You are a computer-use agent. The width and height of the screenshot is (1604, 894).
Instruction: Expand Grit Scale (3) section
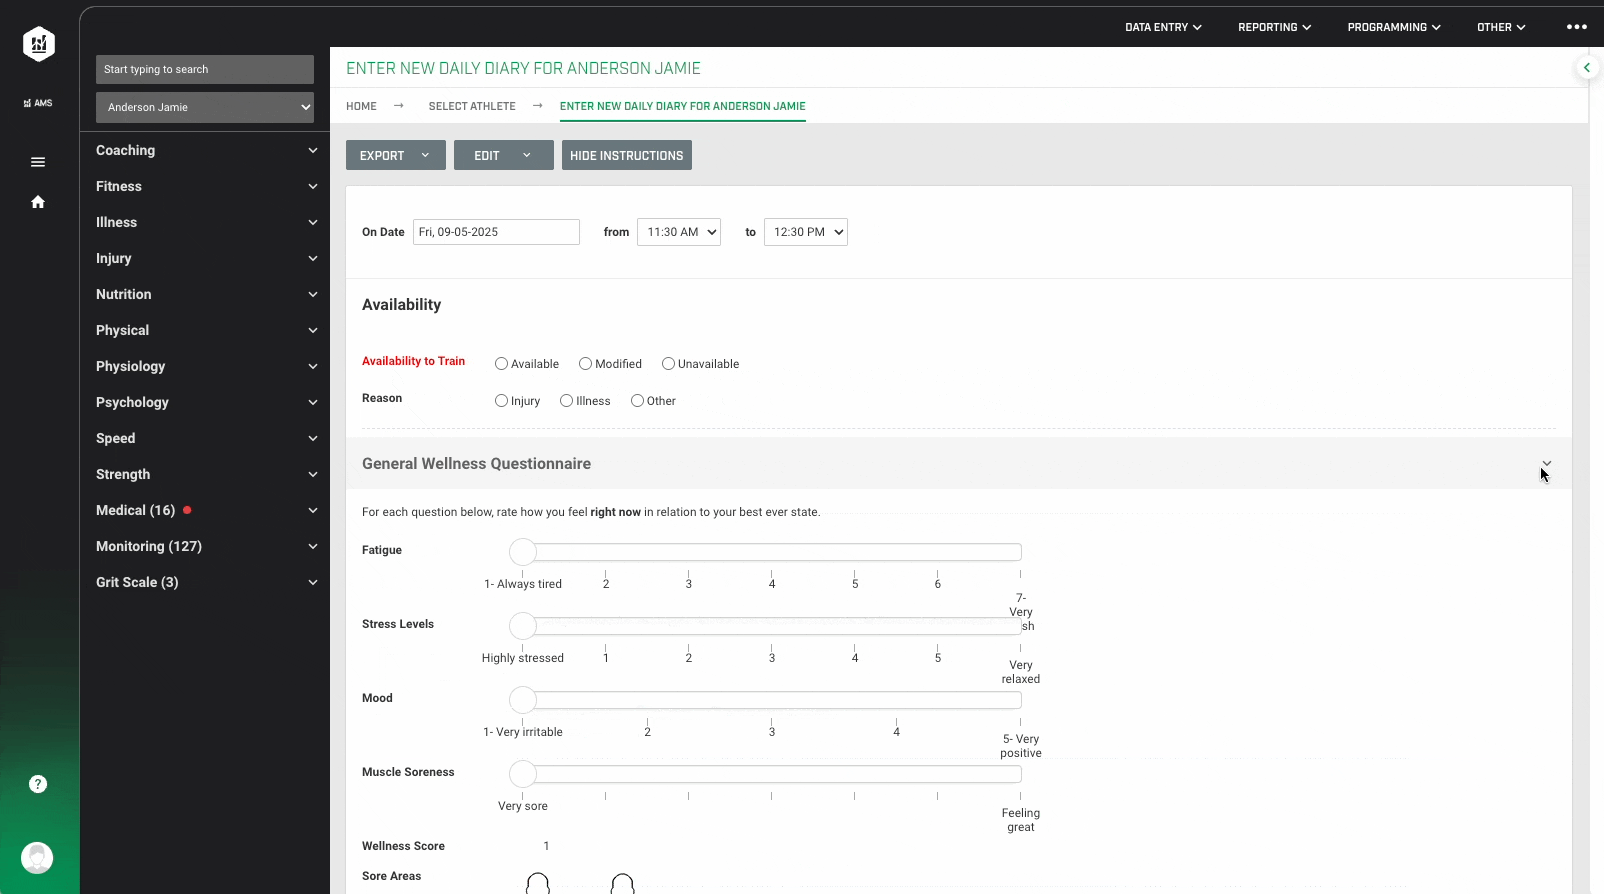pos(205,582)
